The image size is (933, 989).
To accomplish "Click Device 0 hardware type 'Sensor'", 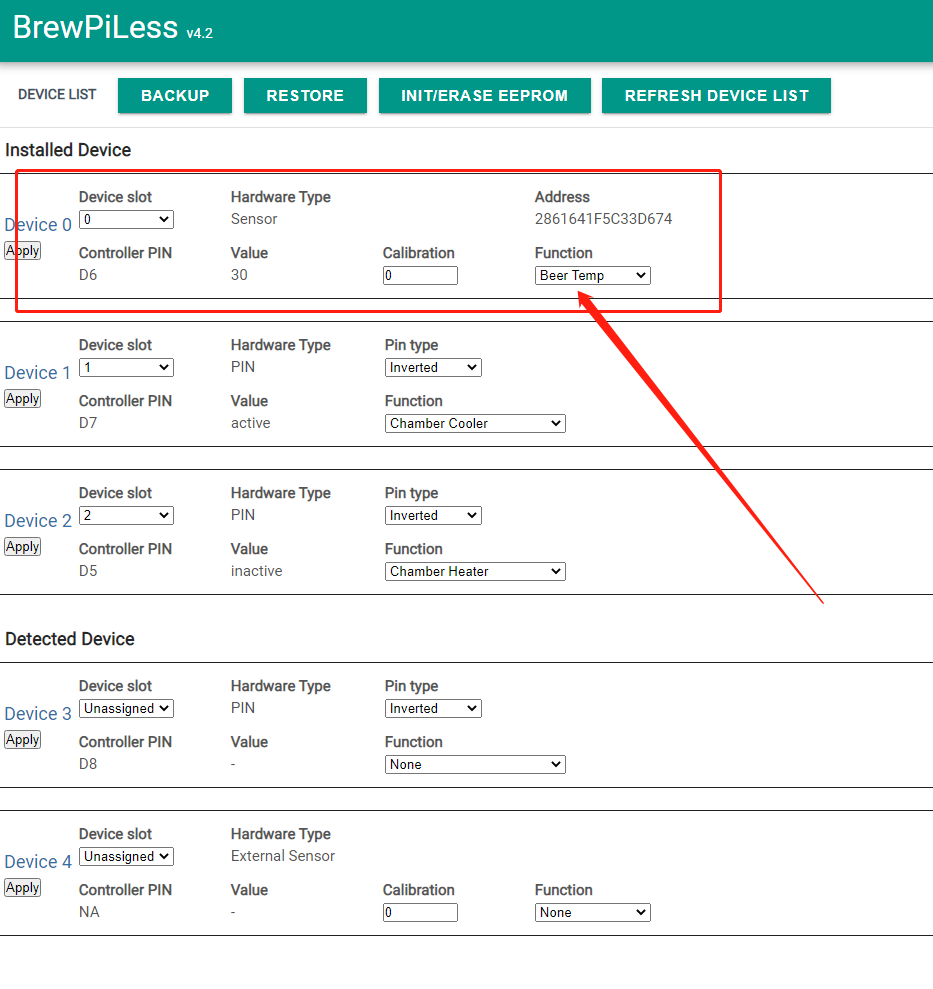I will pos(254,219).
